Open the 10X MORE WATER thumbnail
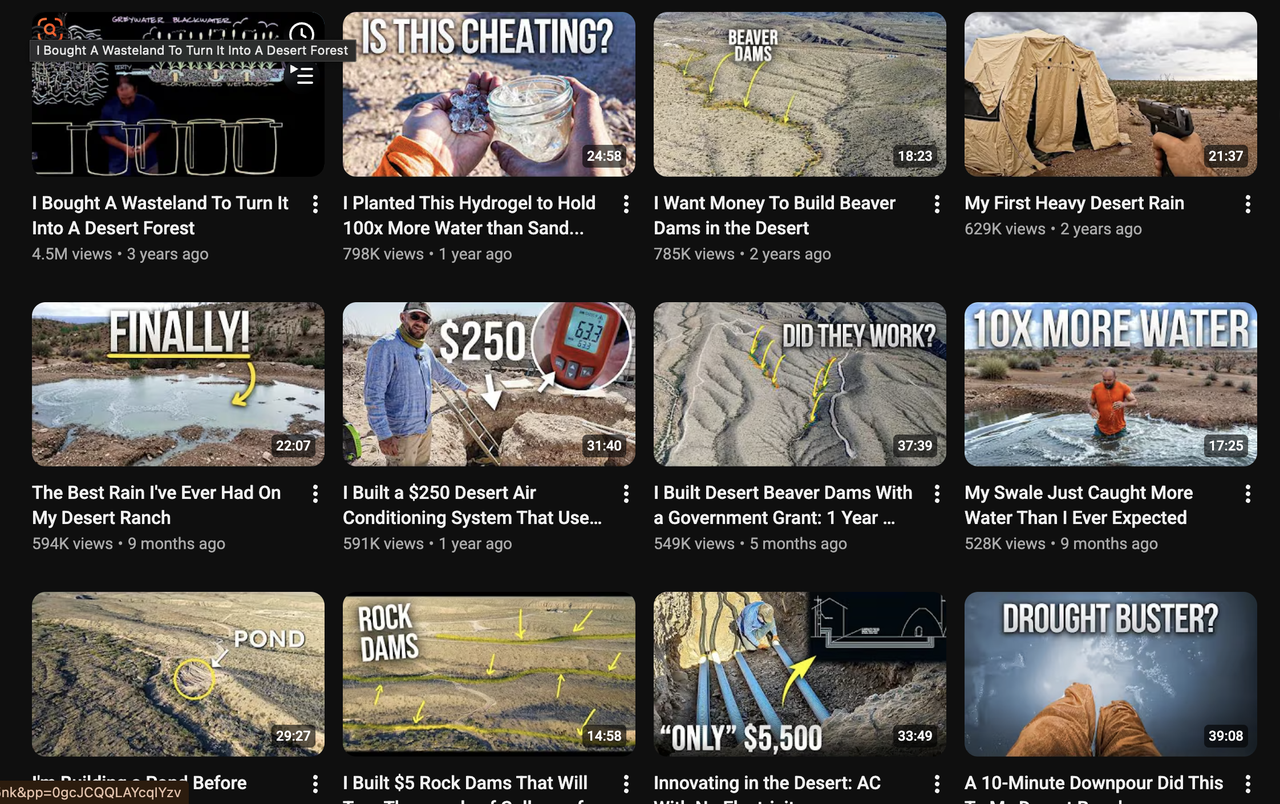This screenshot has height=804, width=1280. (1111, 384)
